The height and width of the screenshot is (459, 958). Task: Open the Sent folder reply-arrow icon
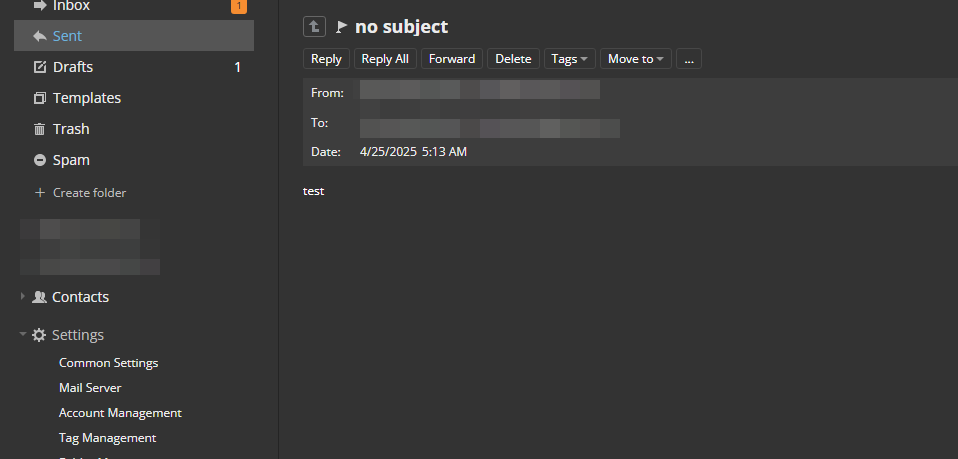point(40,36)
